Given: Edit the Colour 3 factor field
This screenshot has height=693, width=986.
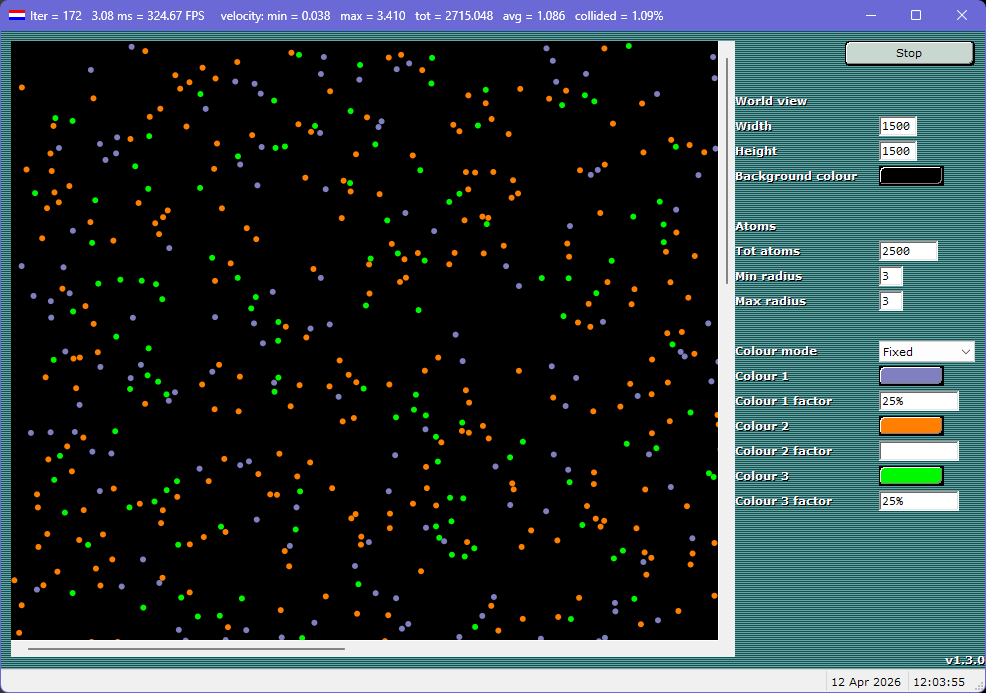Looking at the screenshot, I should click(918, 501).
